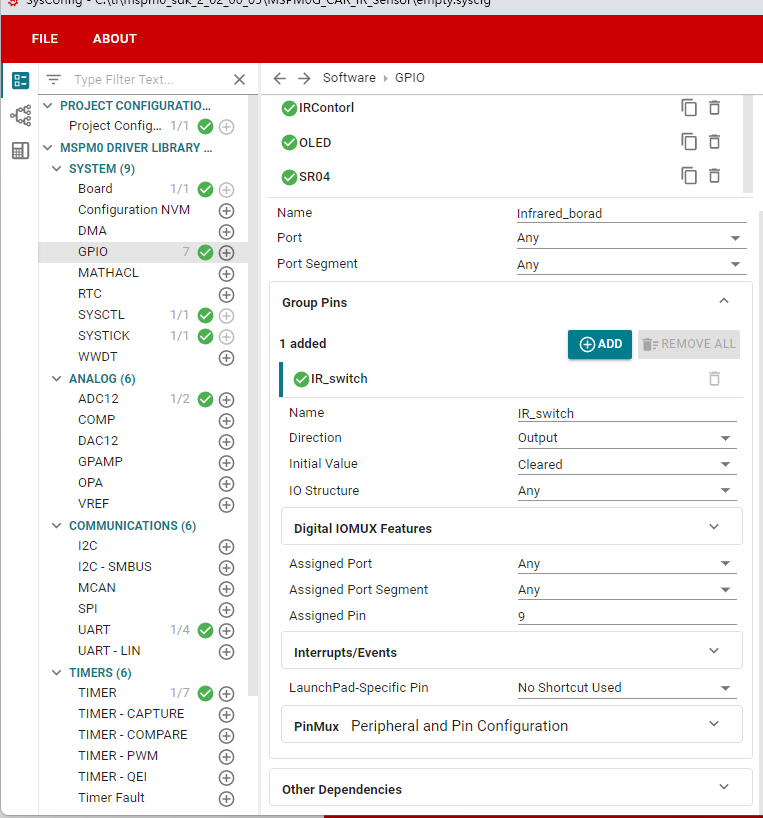Go forward with the right arrow
The height and width of the screenshot is (818, 763).
tap(304, 78)
